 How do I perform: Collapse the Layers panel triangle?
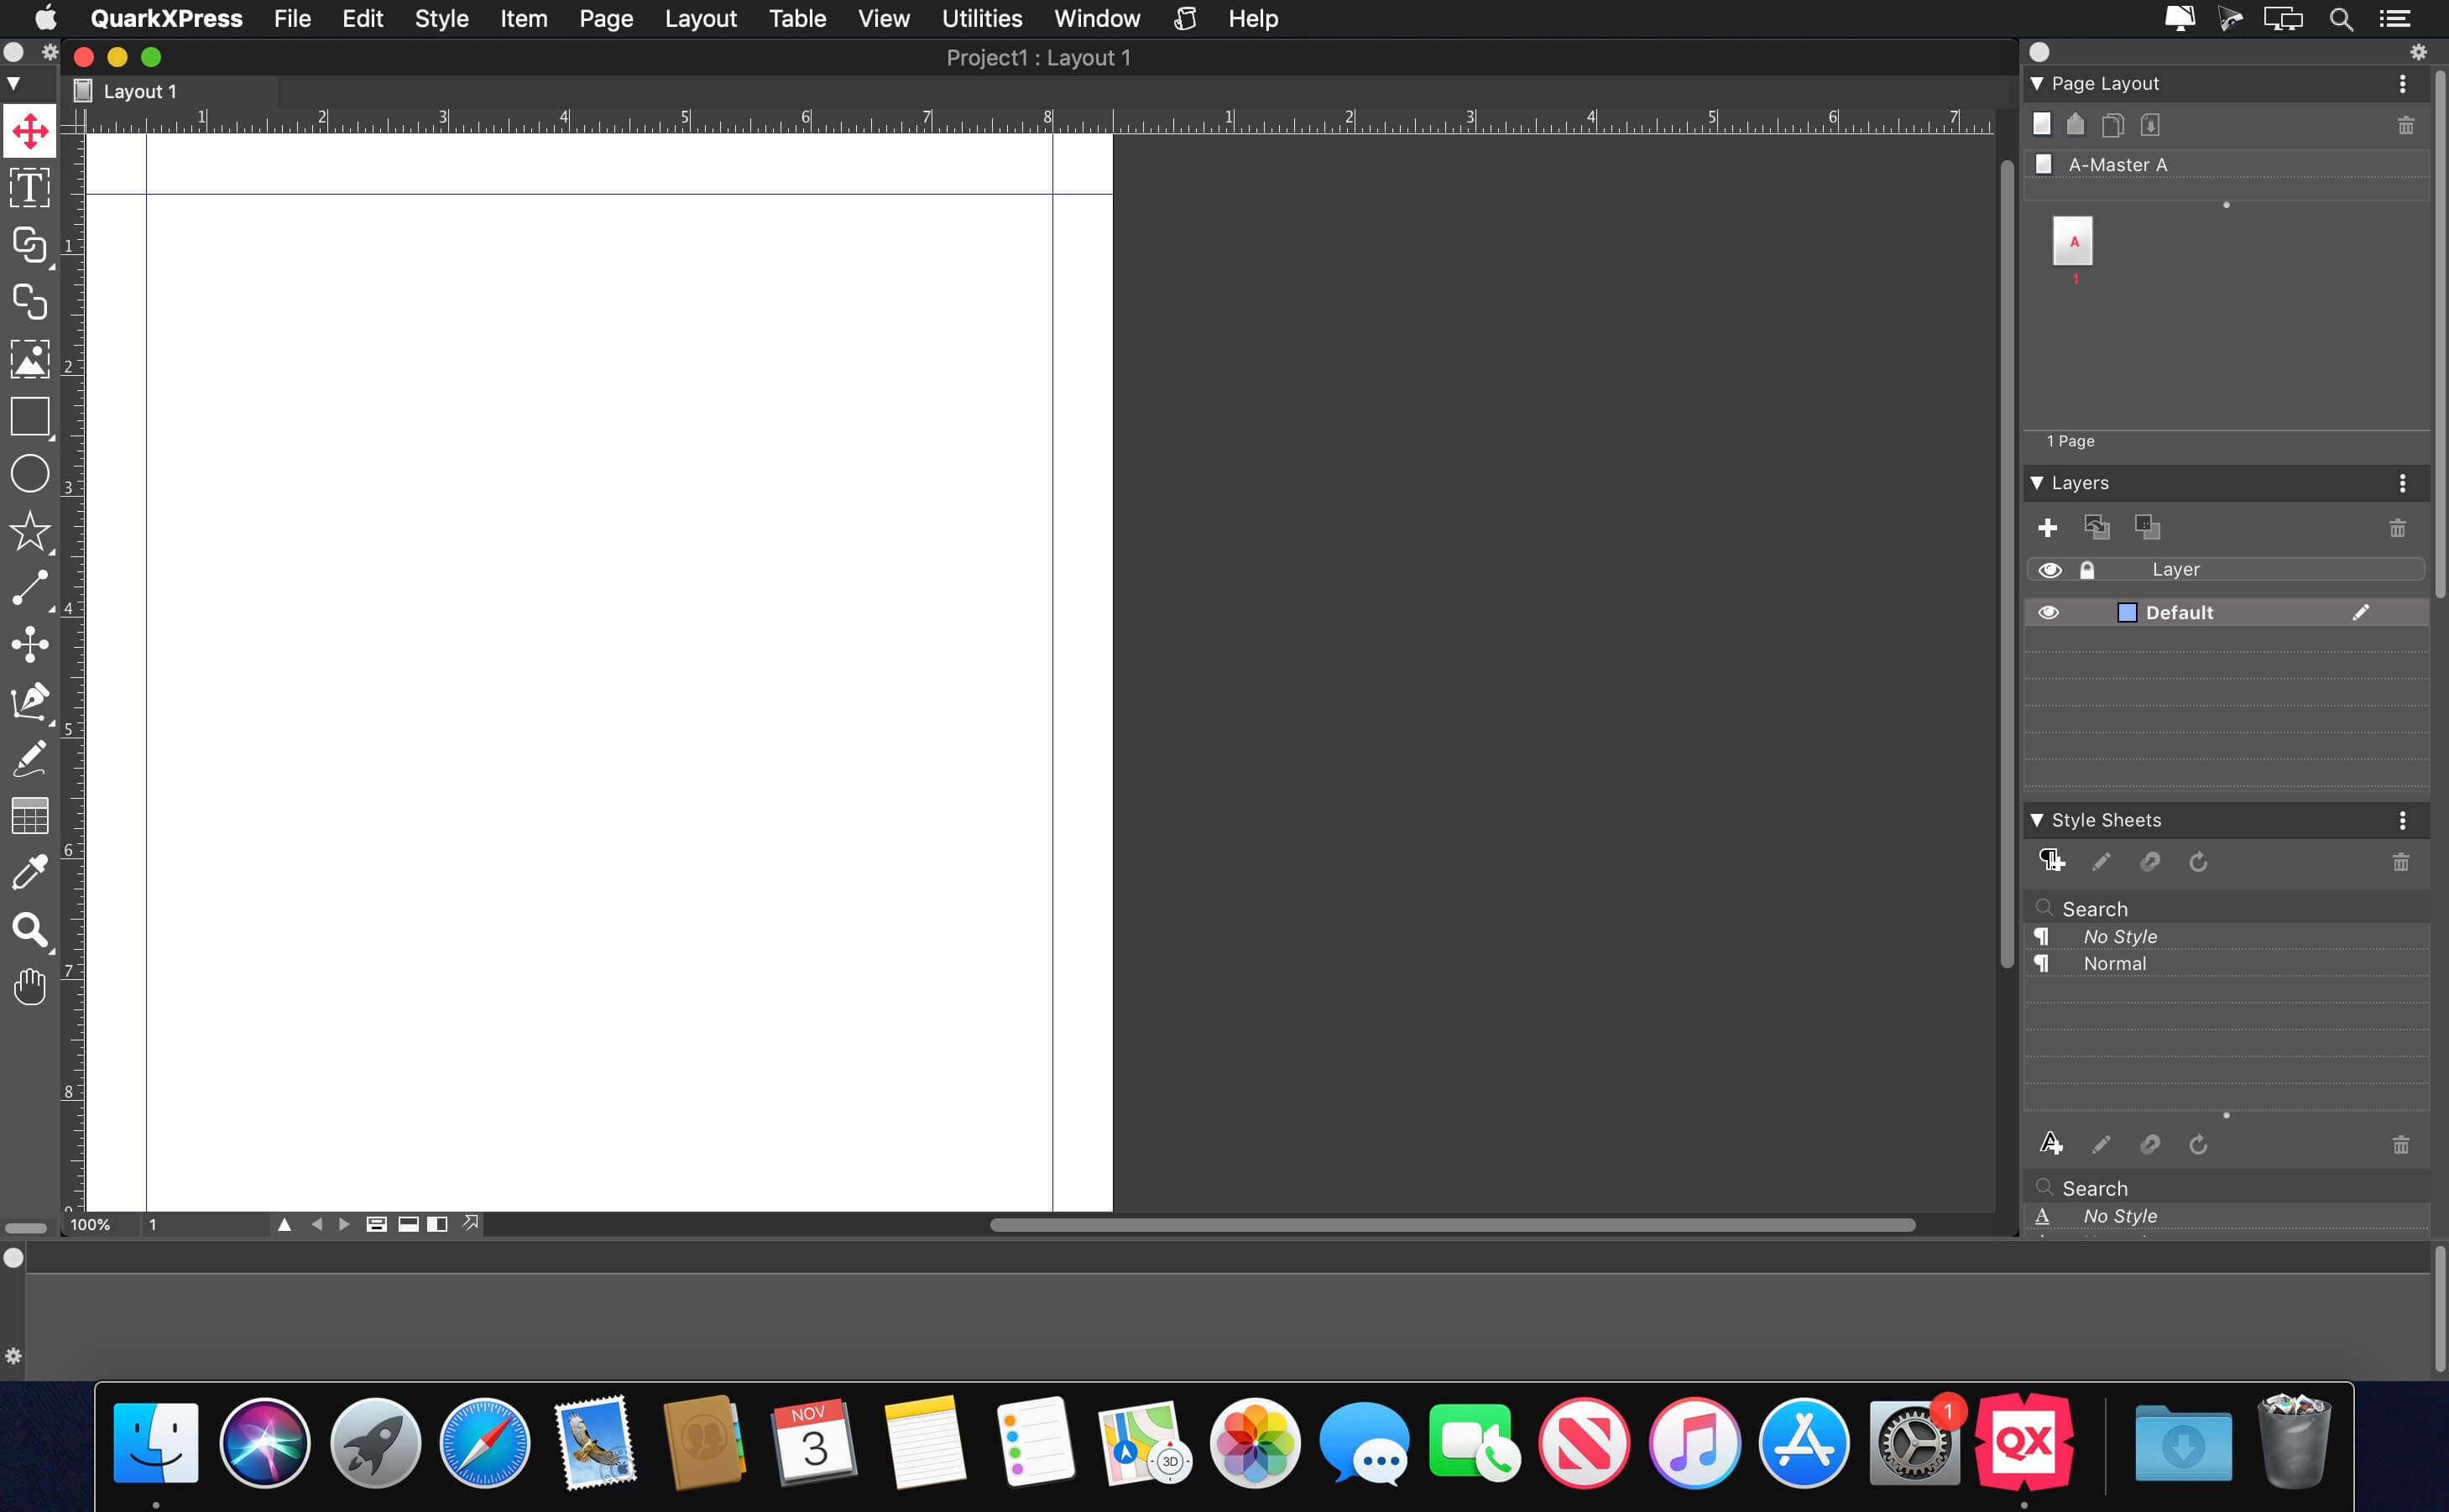pos(2037,483)
